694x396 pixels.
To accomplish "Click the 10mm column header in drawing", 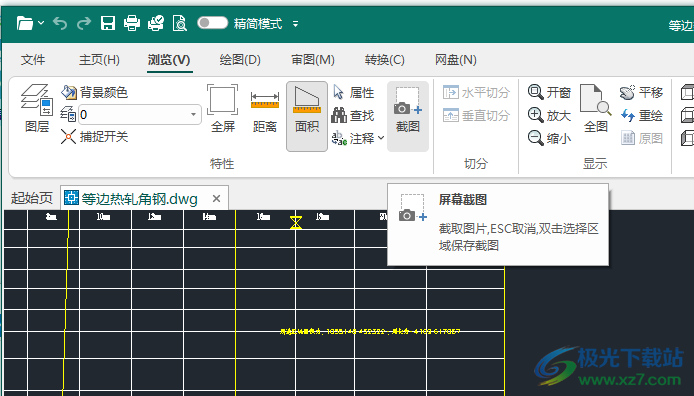I will pyautogui.click(x=103, y=216).
